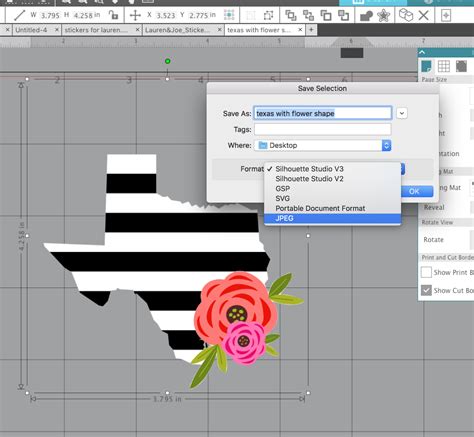Choose GSP format option
Image resolution: width=474 pixels, height=437 pixels.
coord(332,189)
